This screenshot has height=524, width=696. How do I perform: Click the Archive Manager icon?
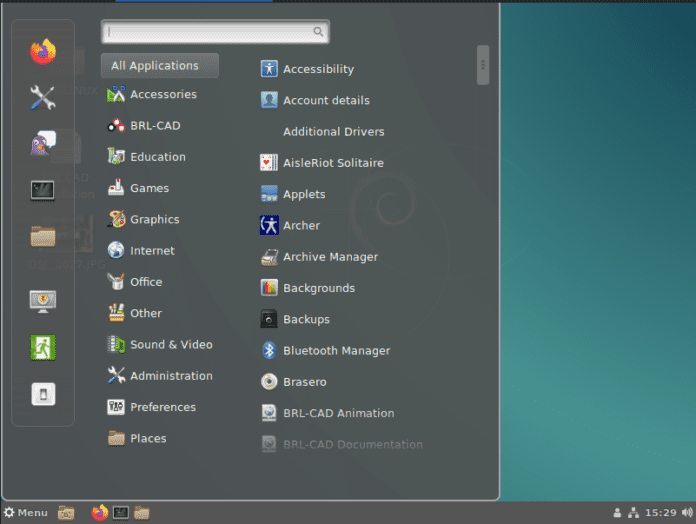click(269, 257)
